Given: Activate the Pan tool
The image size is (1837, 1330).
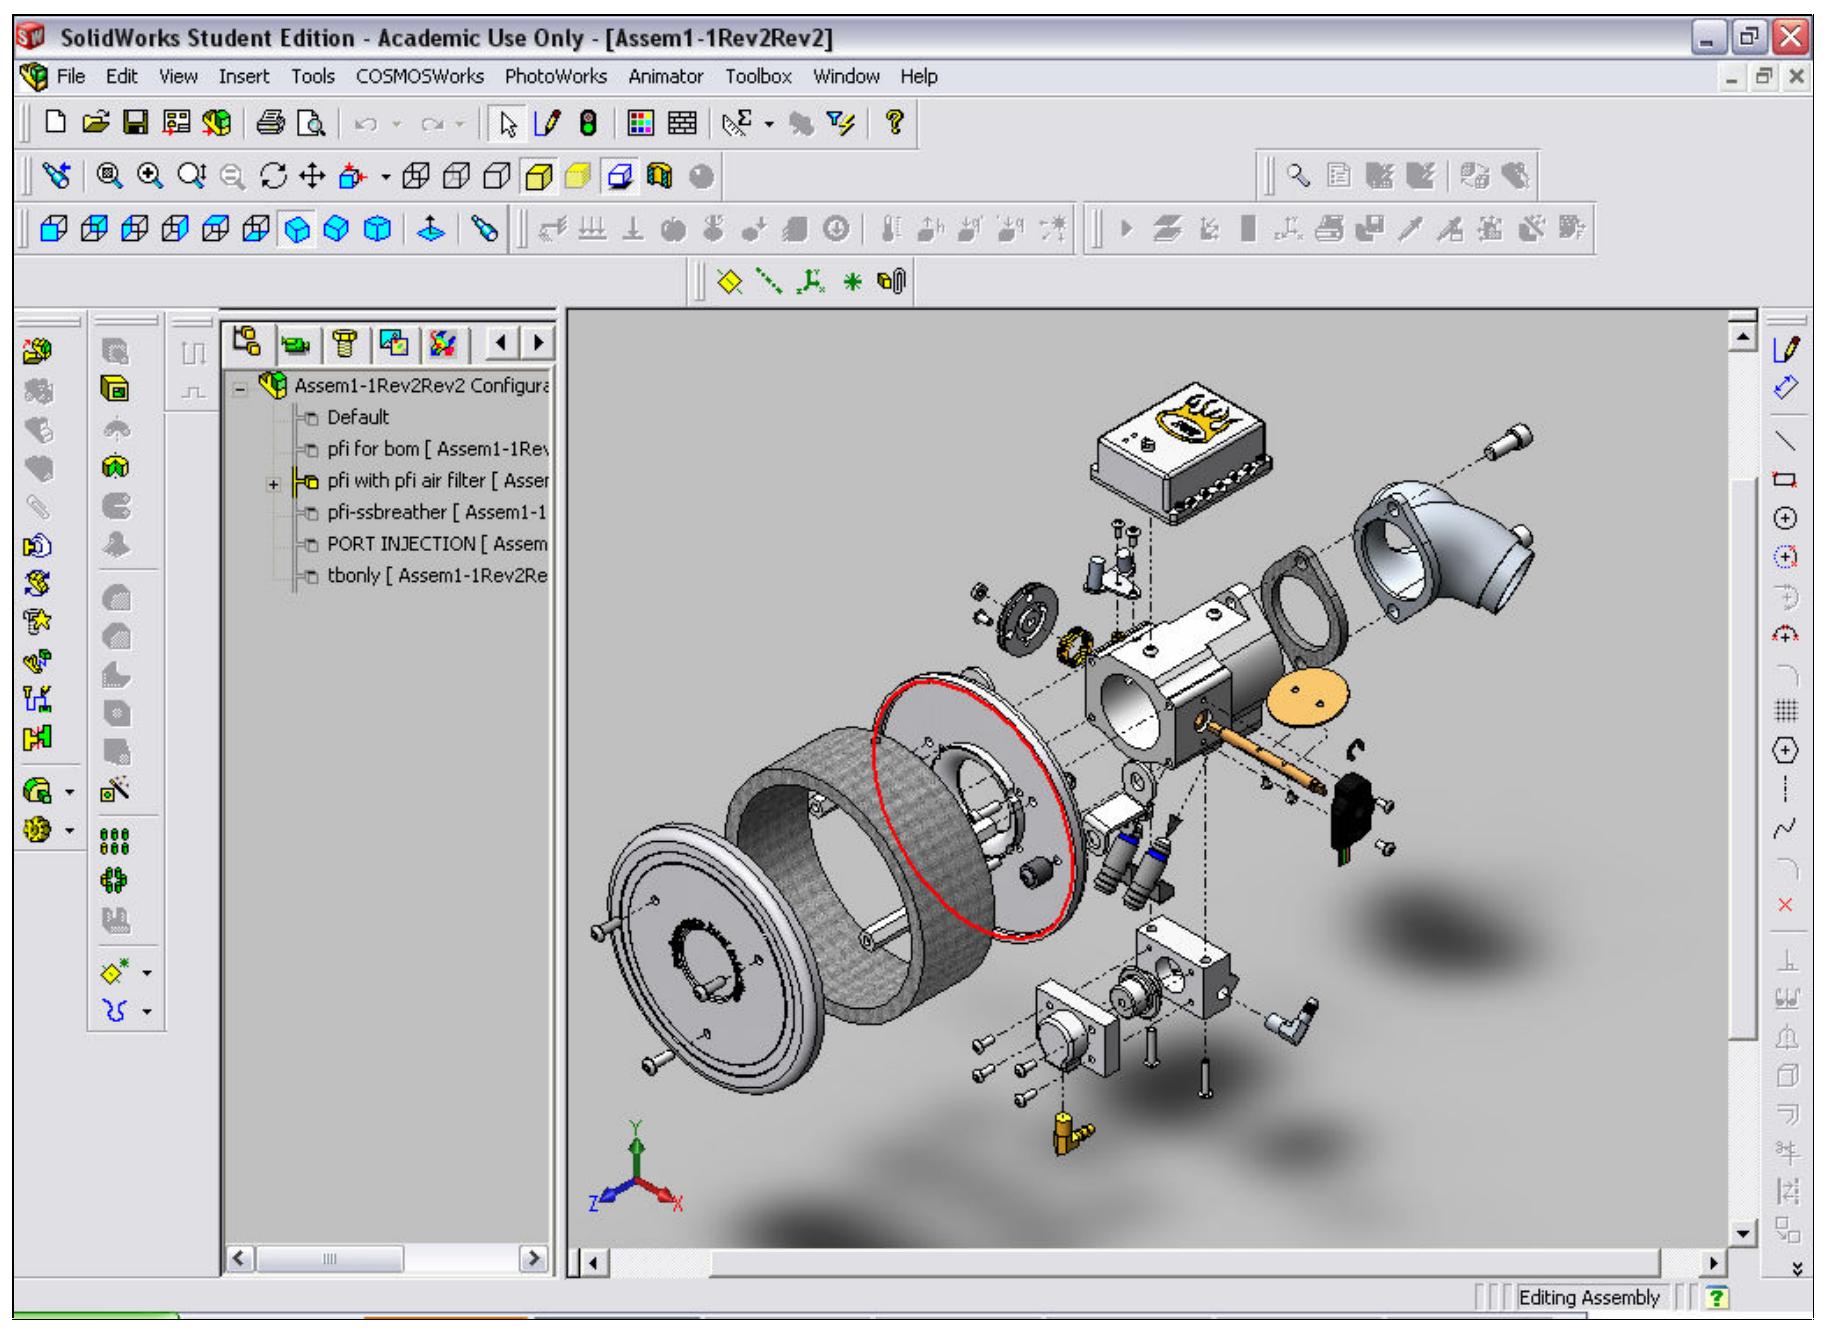Looking at the screenshot, I should (313, 176).
